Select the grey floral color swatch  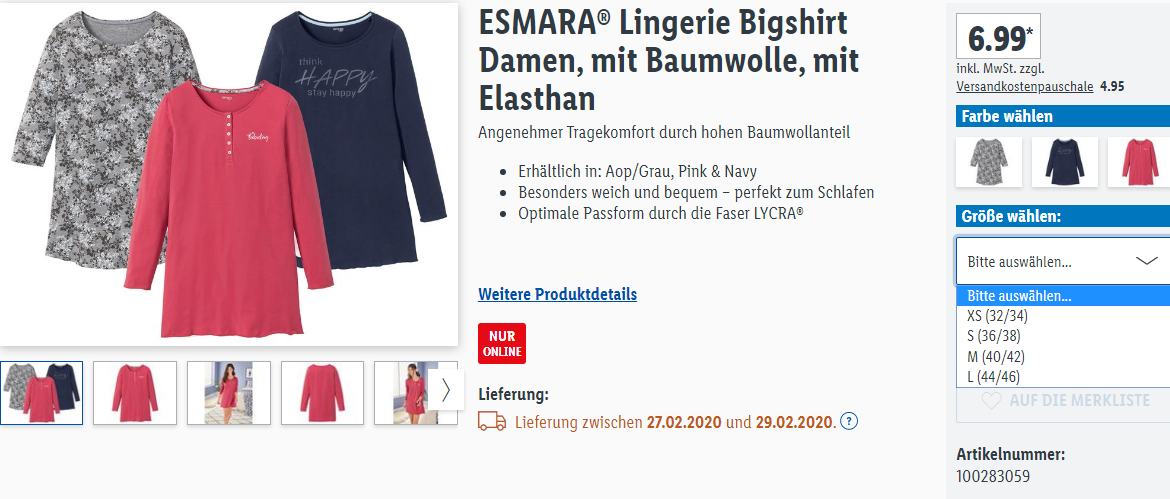click(x=989, y=162)
